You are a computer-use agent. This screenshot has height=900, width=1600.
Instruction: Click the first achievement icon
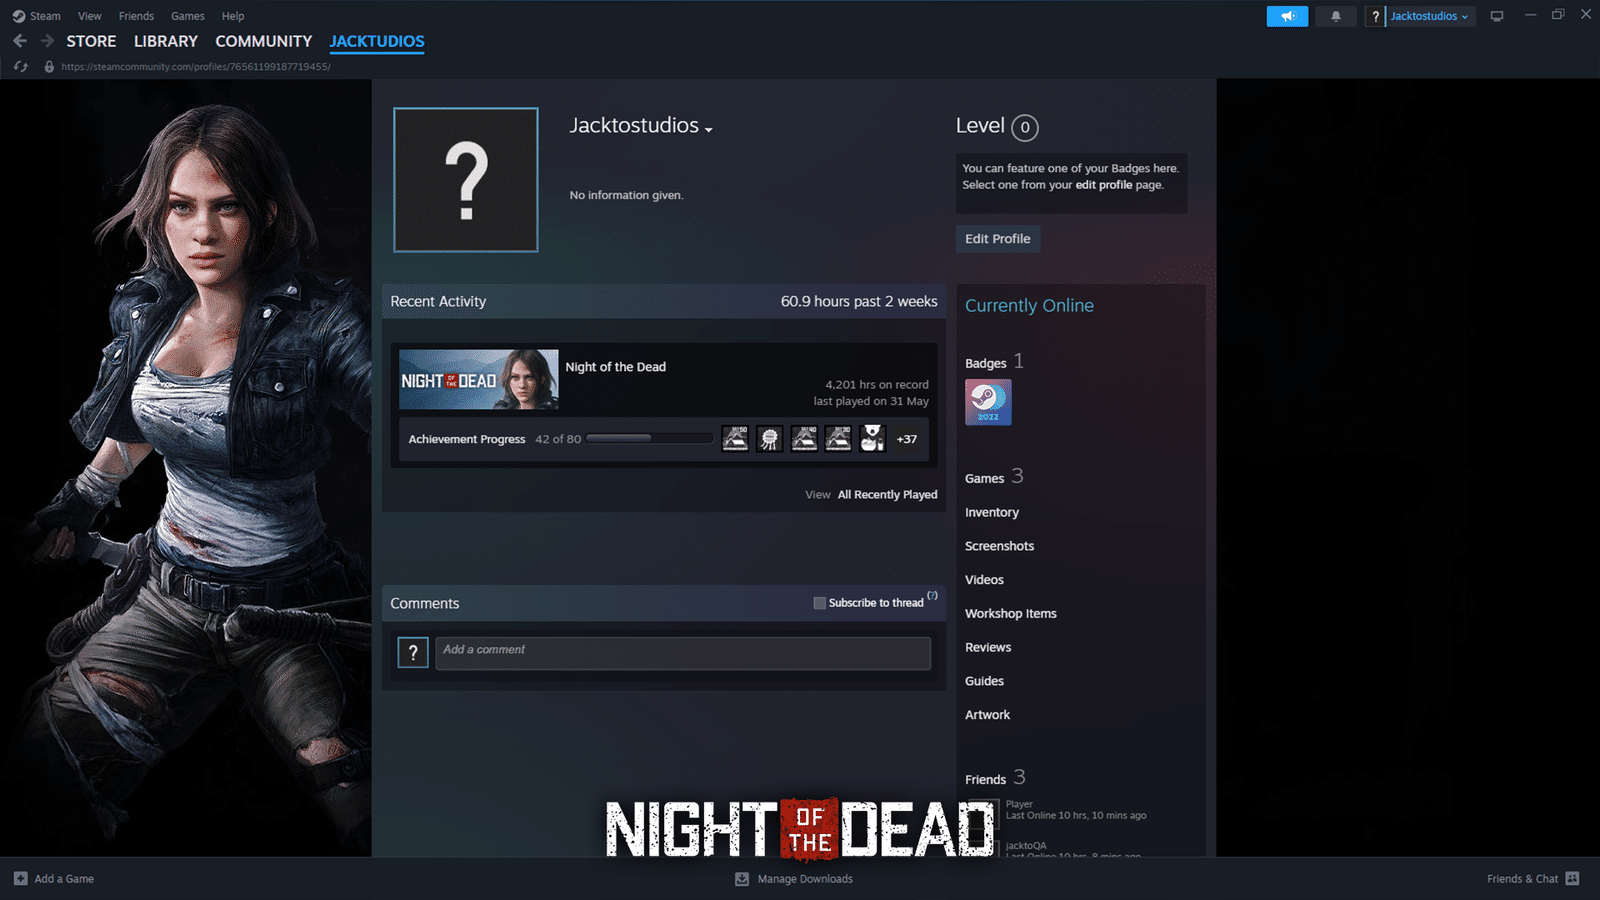[x=735, y=438]
